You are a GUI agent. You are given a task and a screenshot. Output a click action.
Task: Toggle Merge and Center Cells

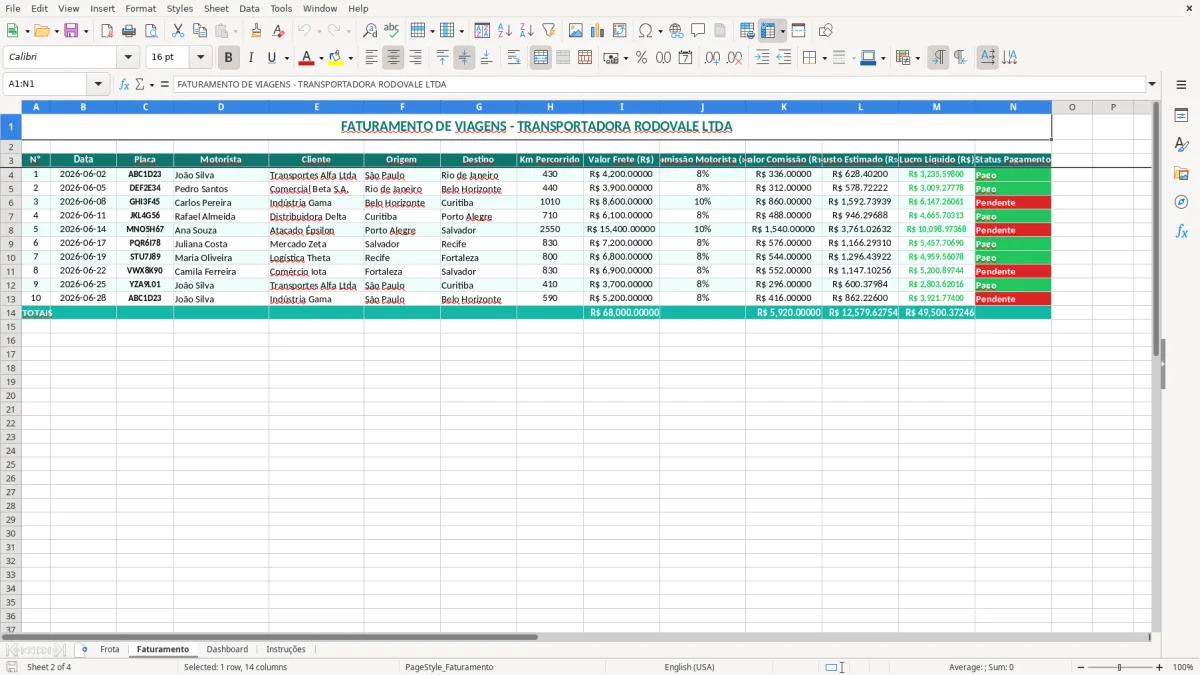(541, 58)
